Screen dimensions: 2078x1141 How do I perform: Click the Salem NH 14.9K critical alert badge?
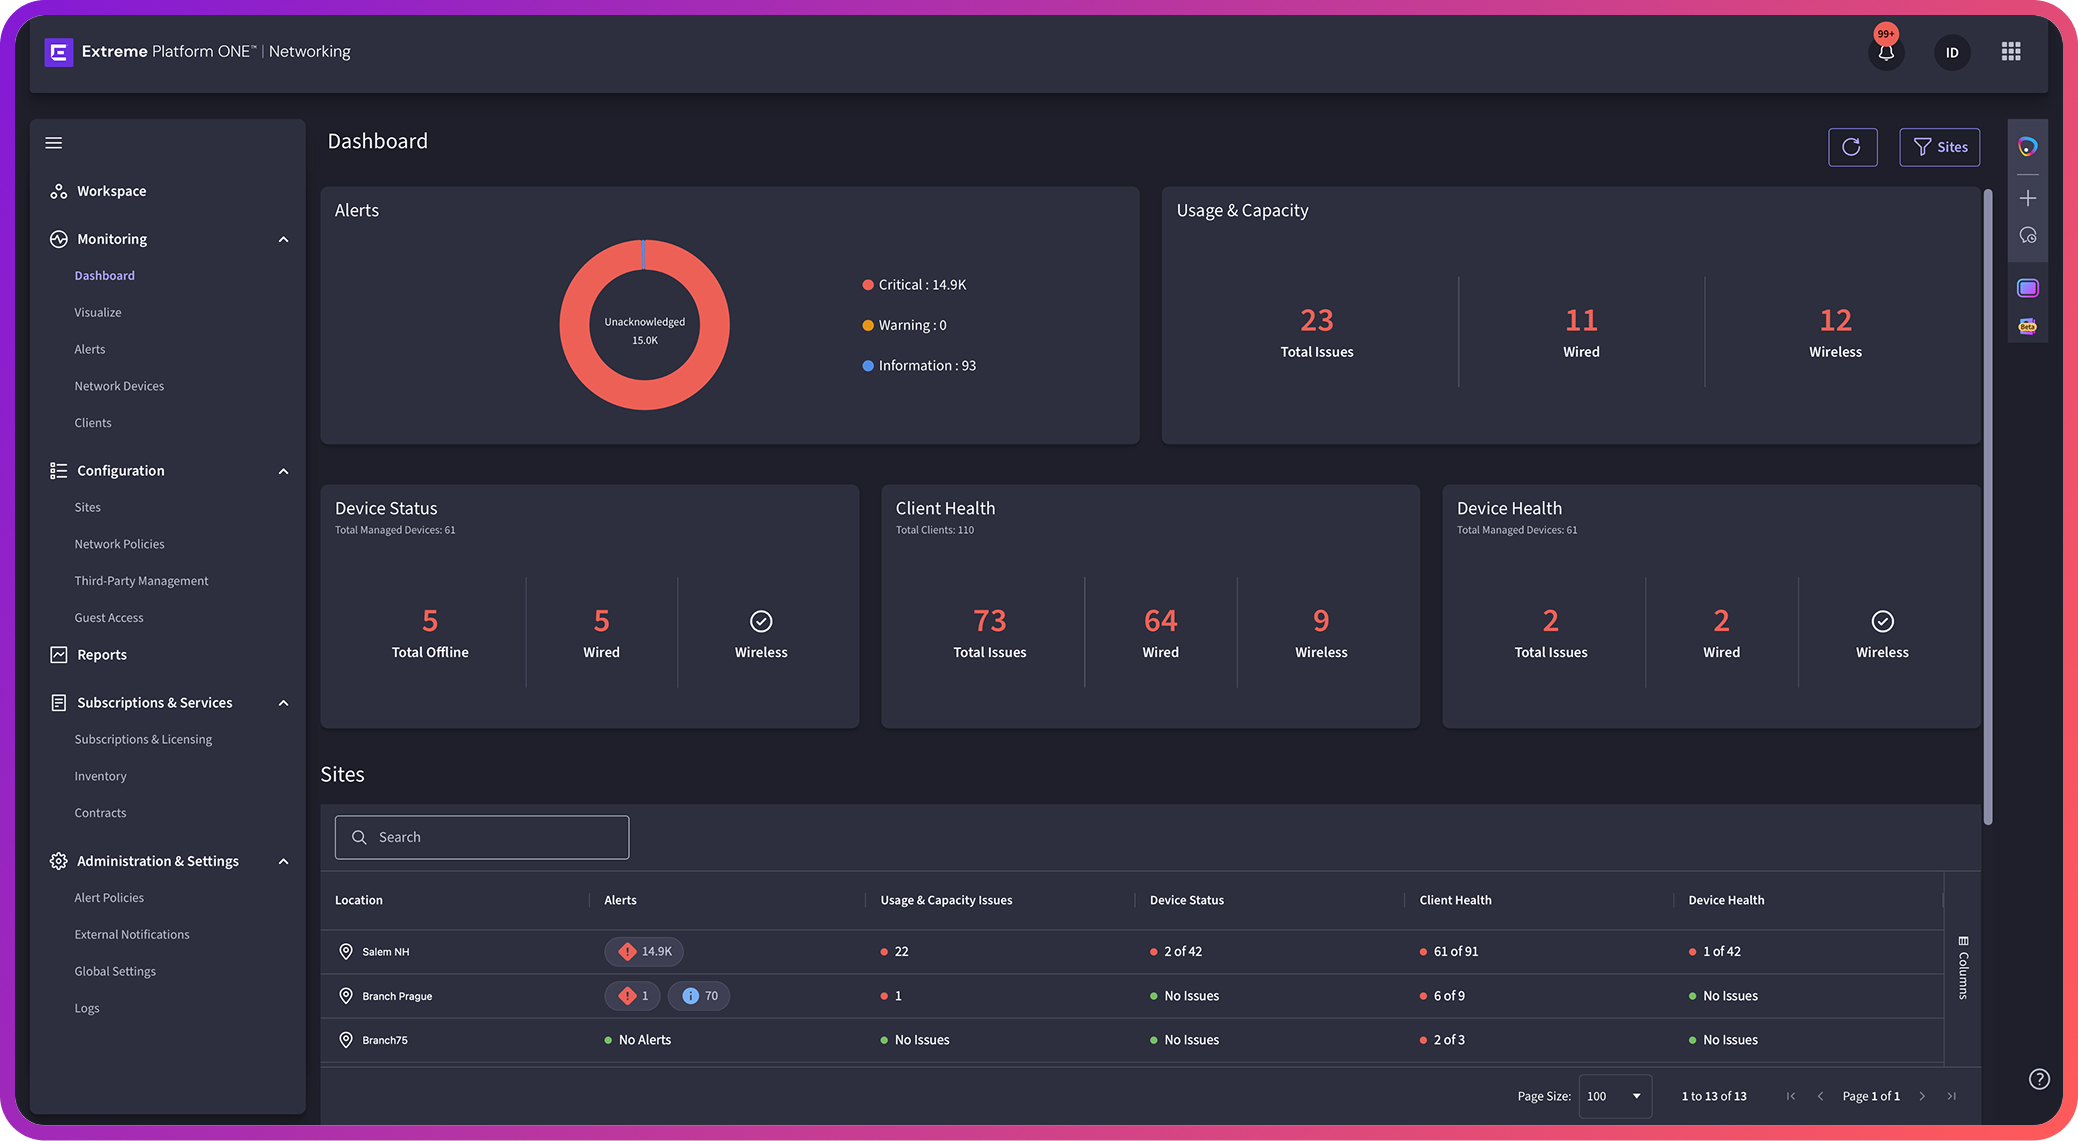644,952
